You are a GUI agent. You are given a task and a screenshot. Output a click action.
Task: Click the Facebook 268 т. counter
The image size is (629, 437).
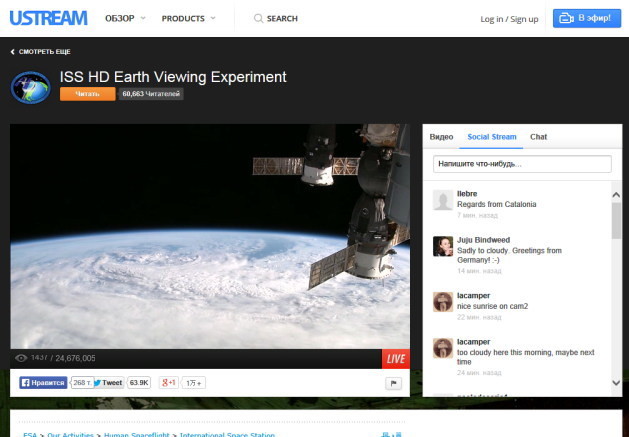[82, 383]
